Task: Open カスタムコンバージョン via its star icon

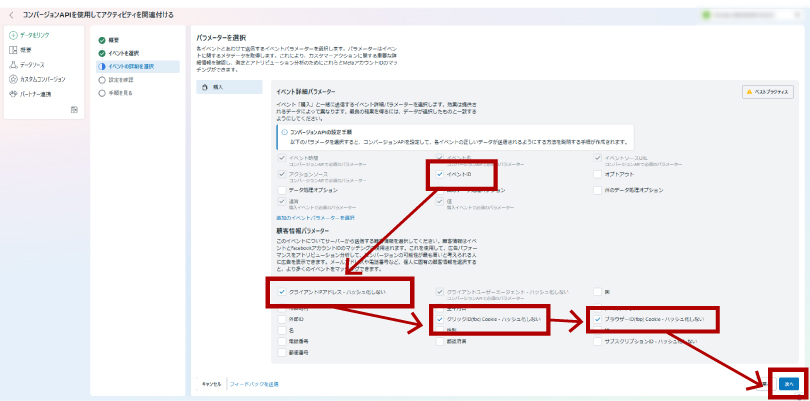Action: click(13, 79)
